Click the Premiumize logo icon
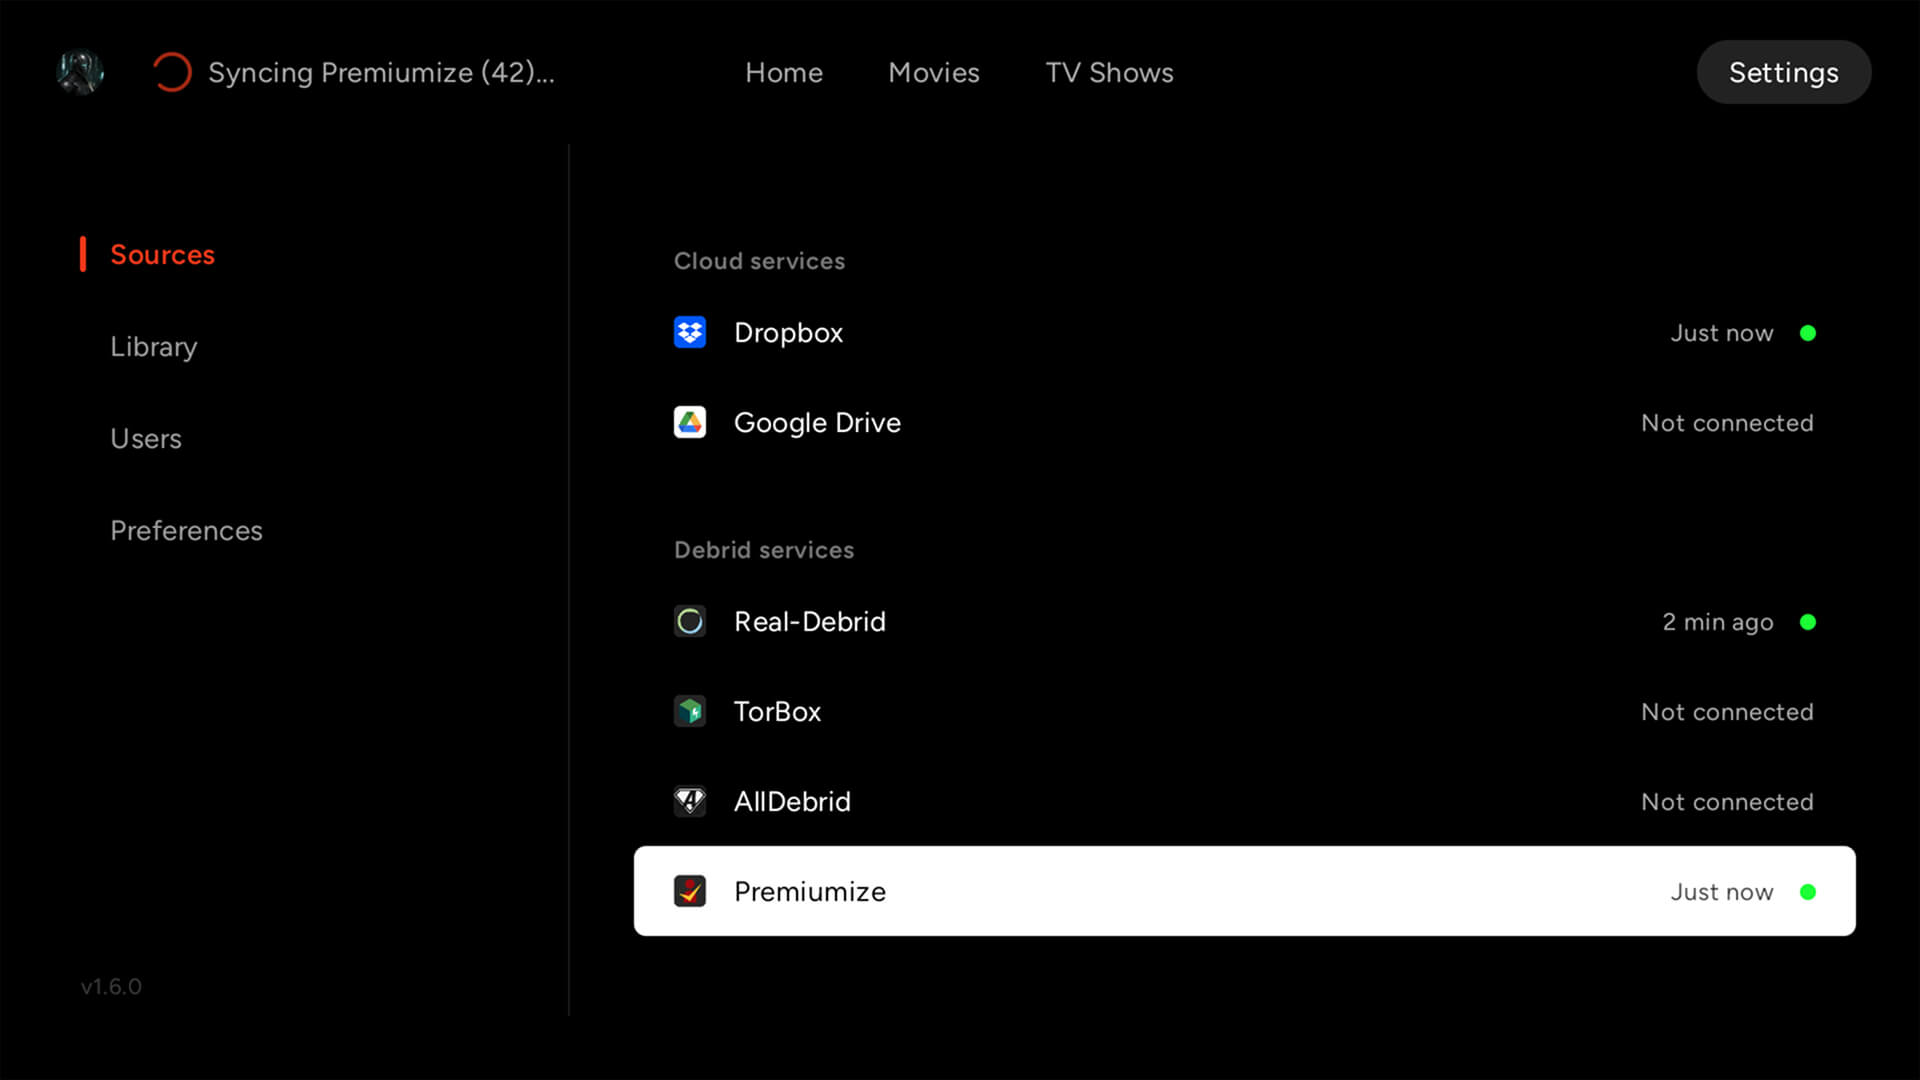The image size is (1920, 1080). [x=690, y=891]
